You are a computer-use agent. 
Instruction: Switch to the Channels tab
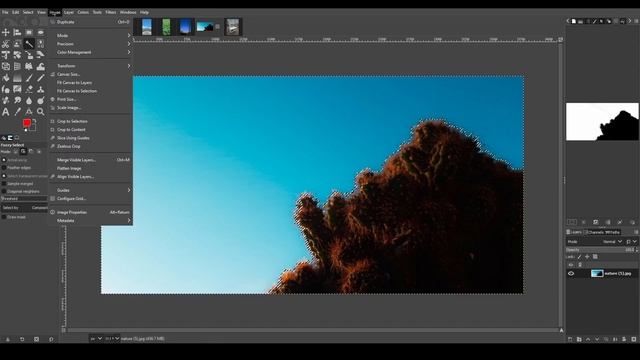[x=595, y=232]
